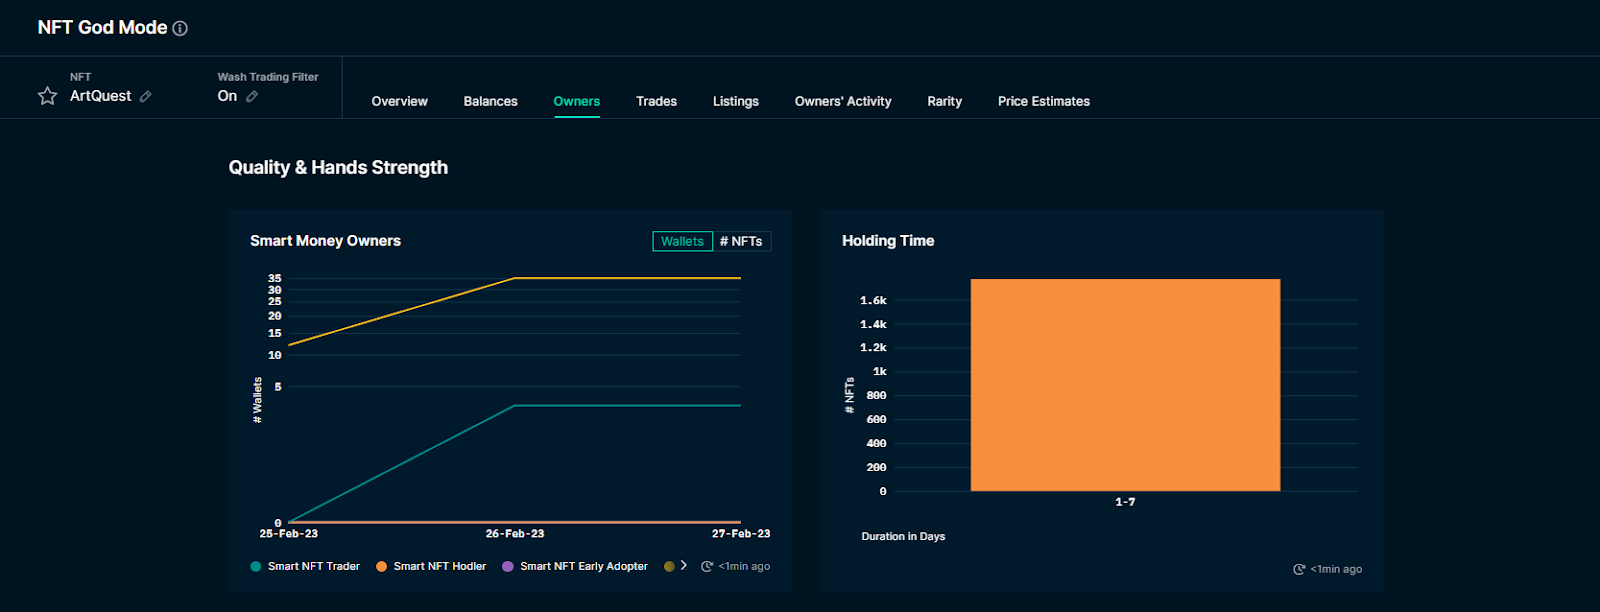Favorite ArtQuest with the star icon
Image resolution: width=1600 pixels, height=612 pixels.
47,96
